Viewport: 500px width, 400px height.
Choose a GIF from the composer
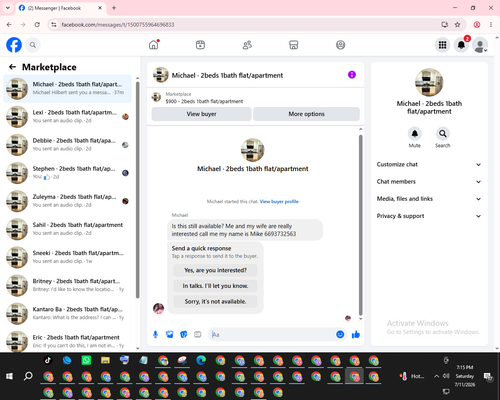point(198,334)
